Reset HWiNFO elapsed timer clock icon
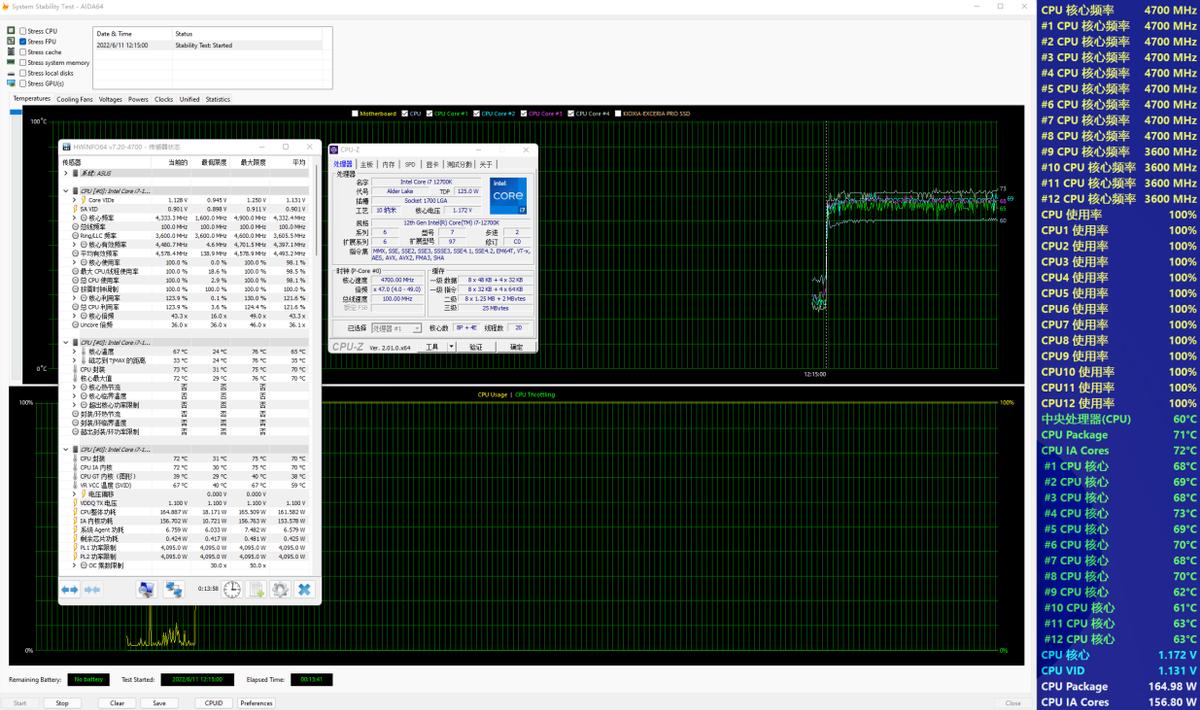1200x710 pixels. [x=231, y=590]
